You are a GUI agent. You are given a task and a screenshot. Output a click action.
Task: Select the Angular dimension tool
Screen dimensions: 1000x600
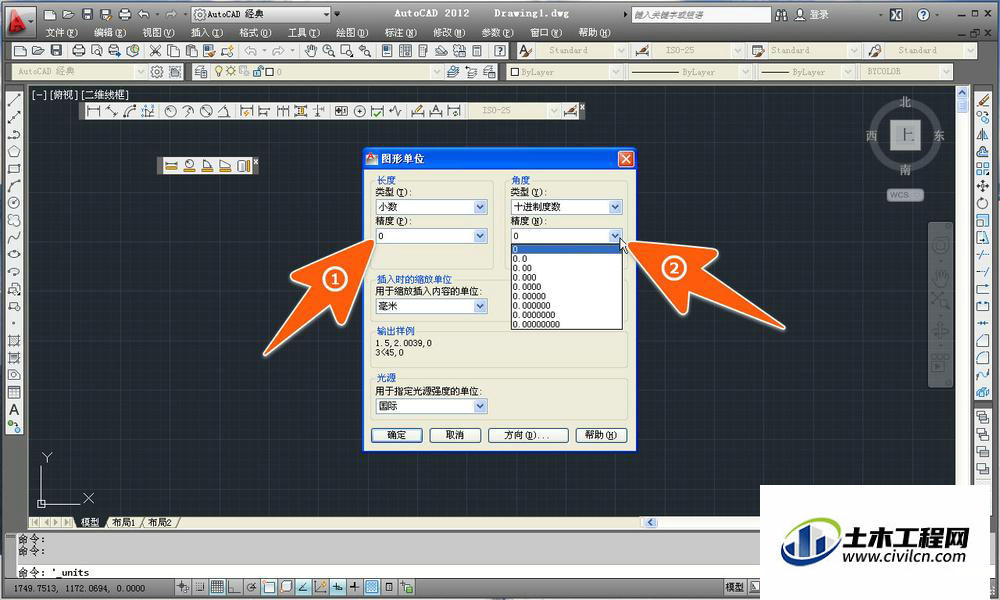(224, 111)
